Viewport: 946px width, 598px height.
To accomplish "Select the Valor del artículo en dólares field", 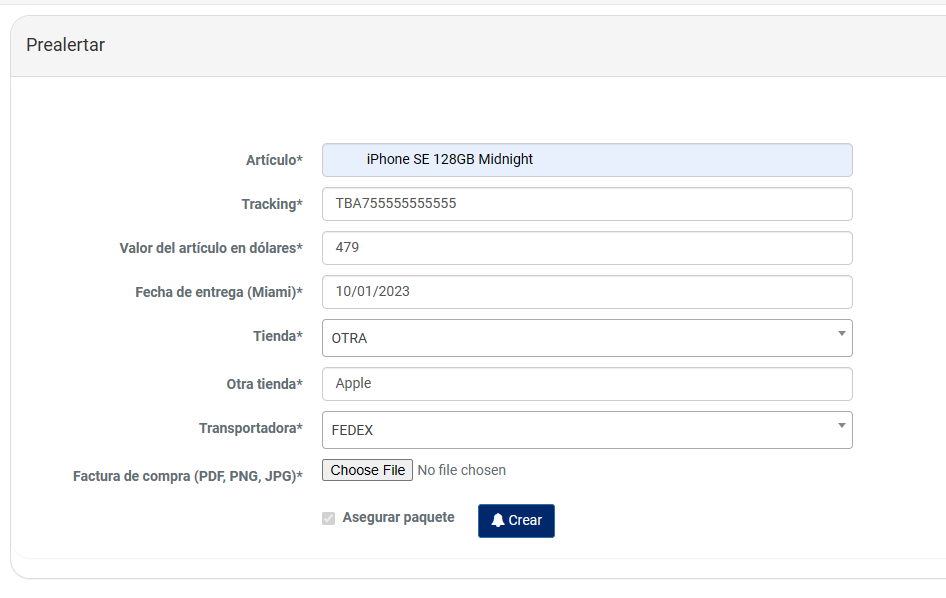I will [586, 248].
